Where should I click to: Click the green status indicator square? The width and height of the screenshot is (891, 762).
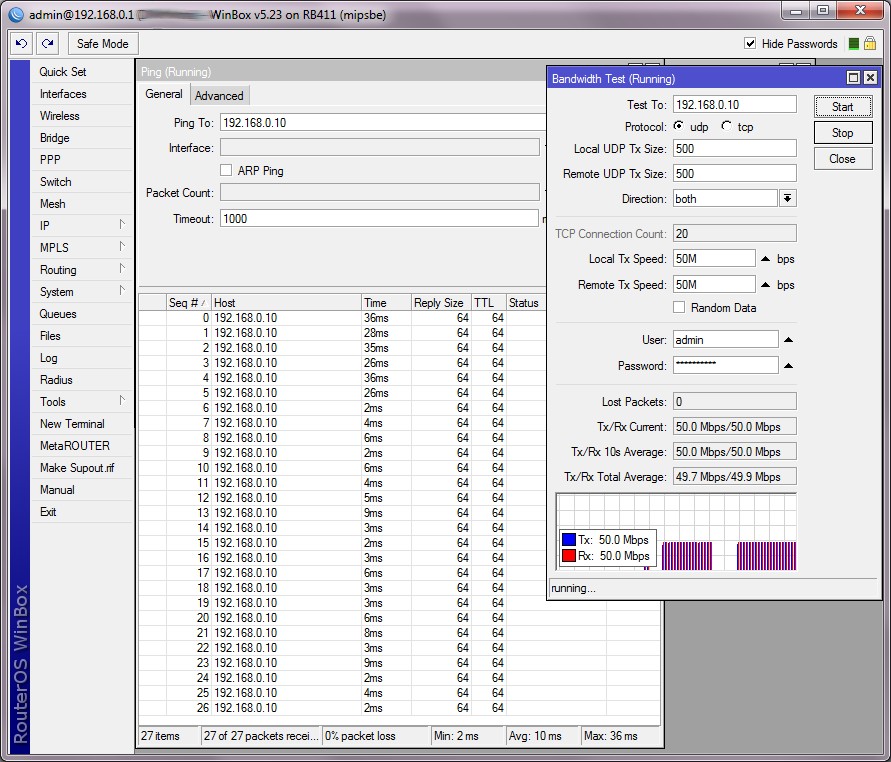point(853,44)
